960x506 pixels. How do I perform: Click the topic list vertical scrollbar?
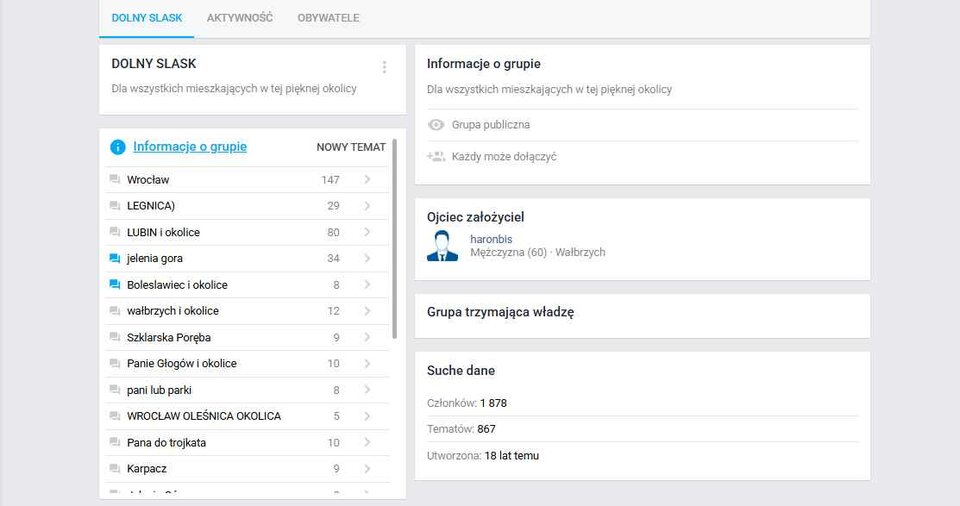[396, 240]
